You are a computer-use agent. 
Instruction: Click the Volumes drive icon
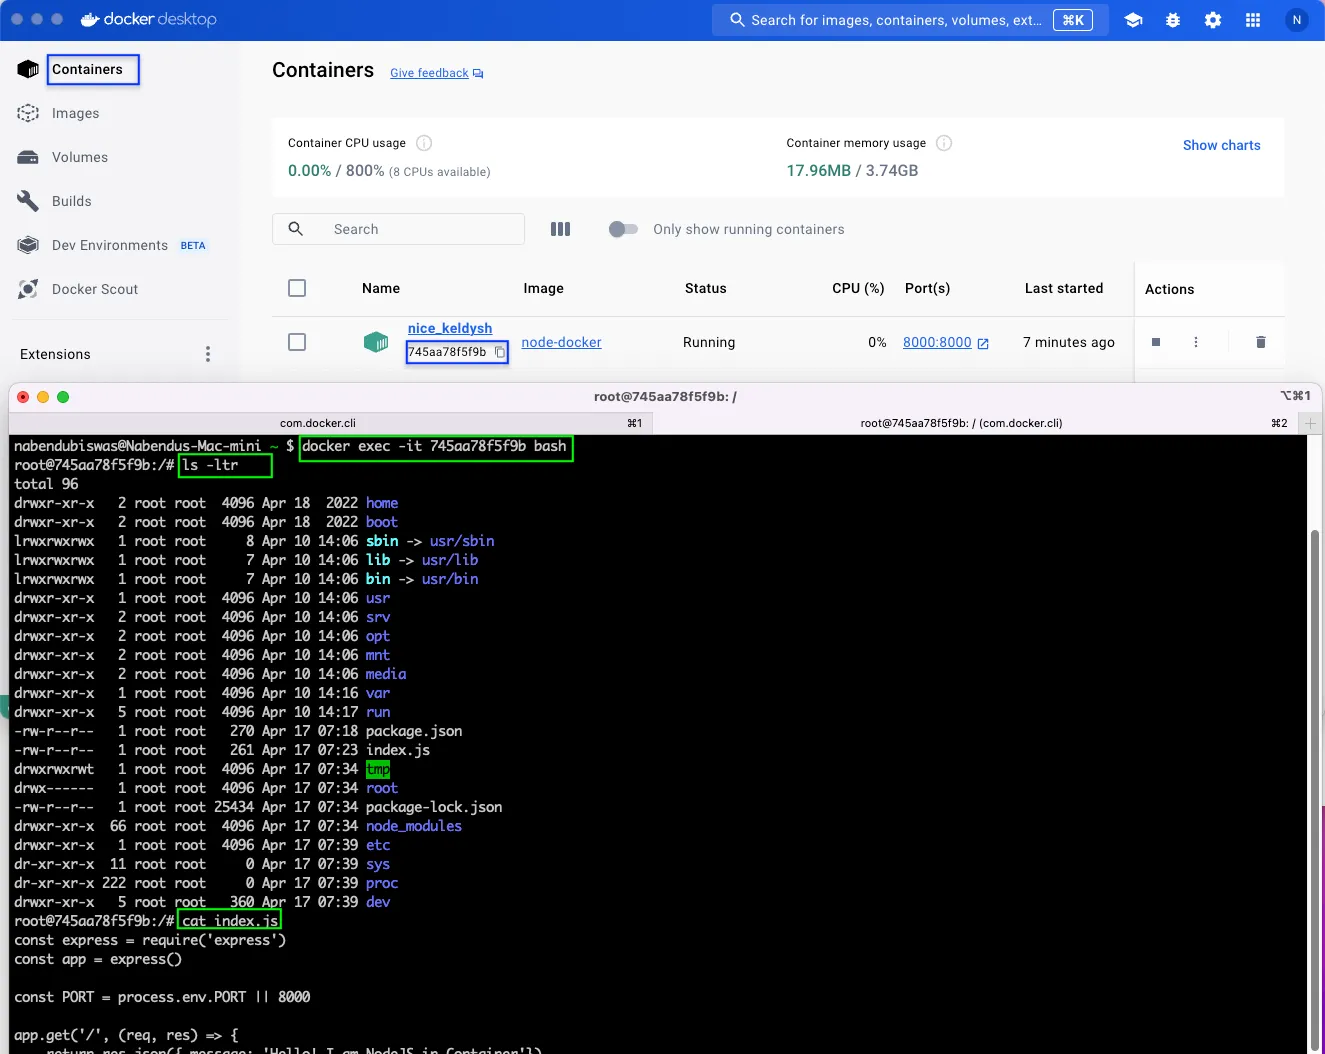[x=28, y=157]
